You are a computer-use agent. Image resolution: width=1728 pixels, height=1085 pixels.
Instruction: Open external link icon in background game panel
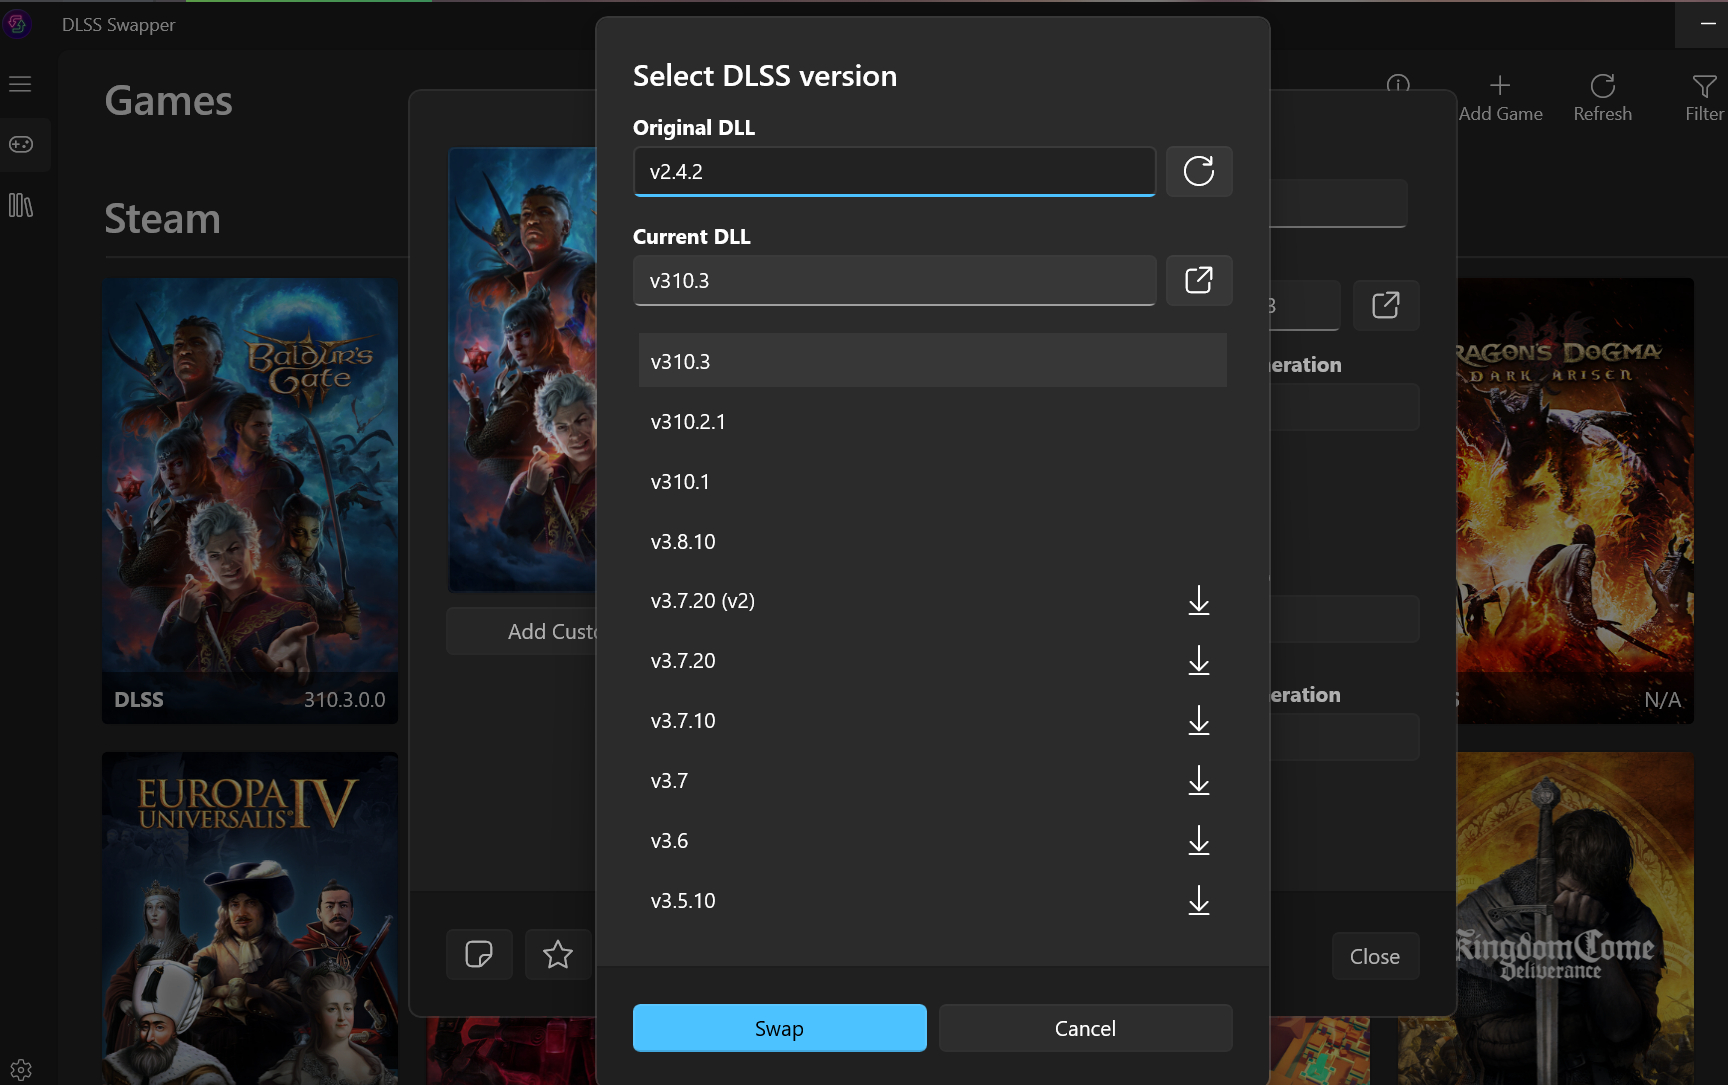(x=1386, y=305)
